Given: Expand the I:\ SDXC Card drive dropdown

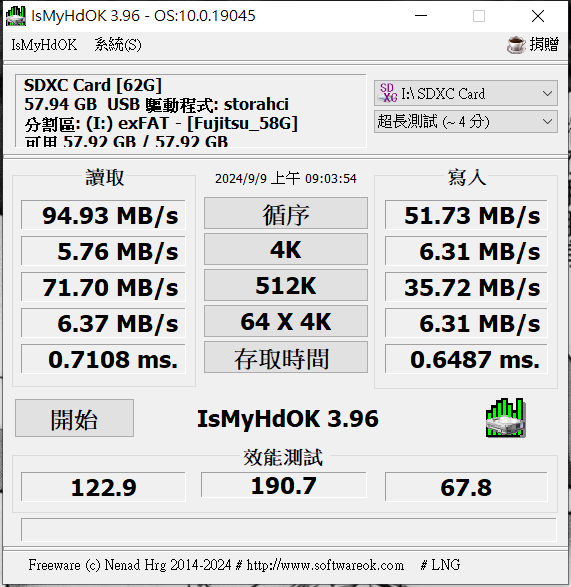Looking at the screenshot, I should click(465, 93).
